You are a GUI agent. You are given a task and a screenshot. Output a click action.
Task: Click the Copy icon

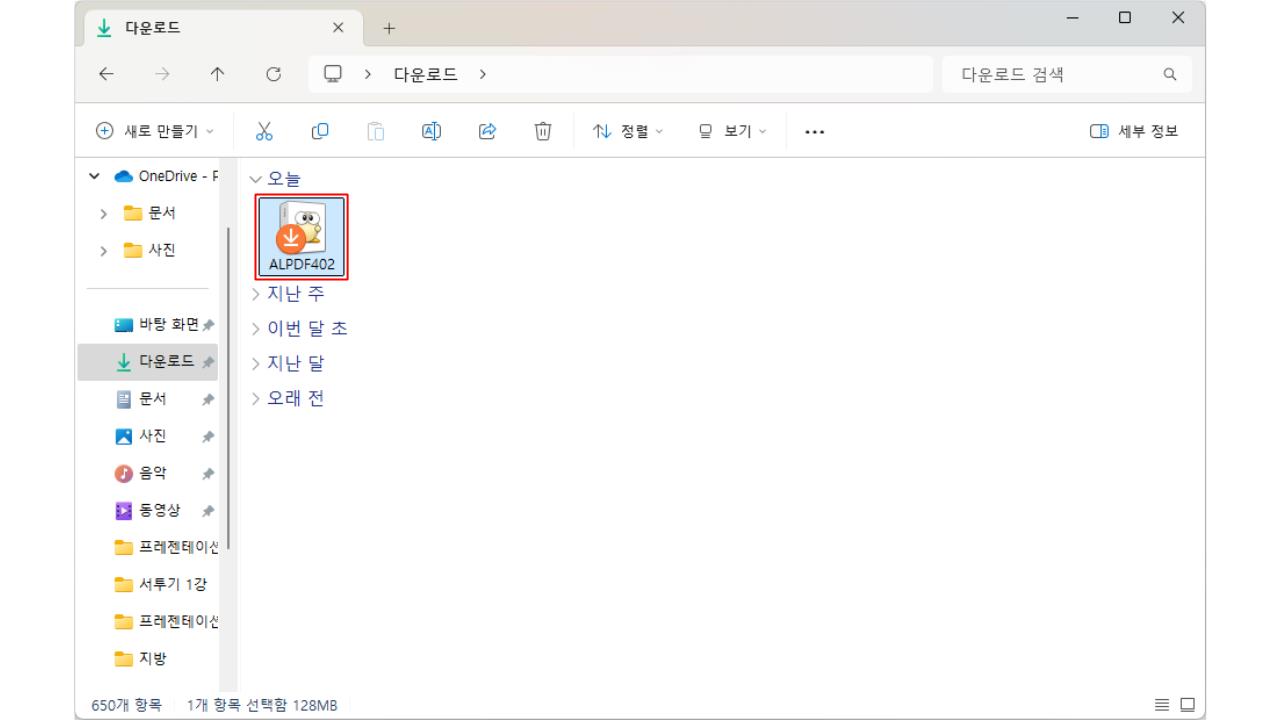click(x=320, y=130)
